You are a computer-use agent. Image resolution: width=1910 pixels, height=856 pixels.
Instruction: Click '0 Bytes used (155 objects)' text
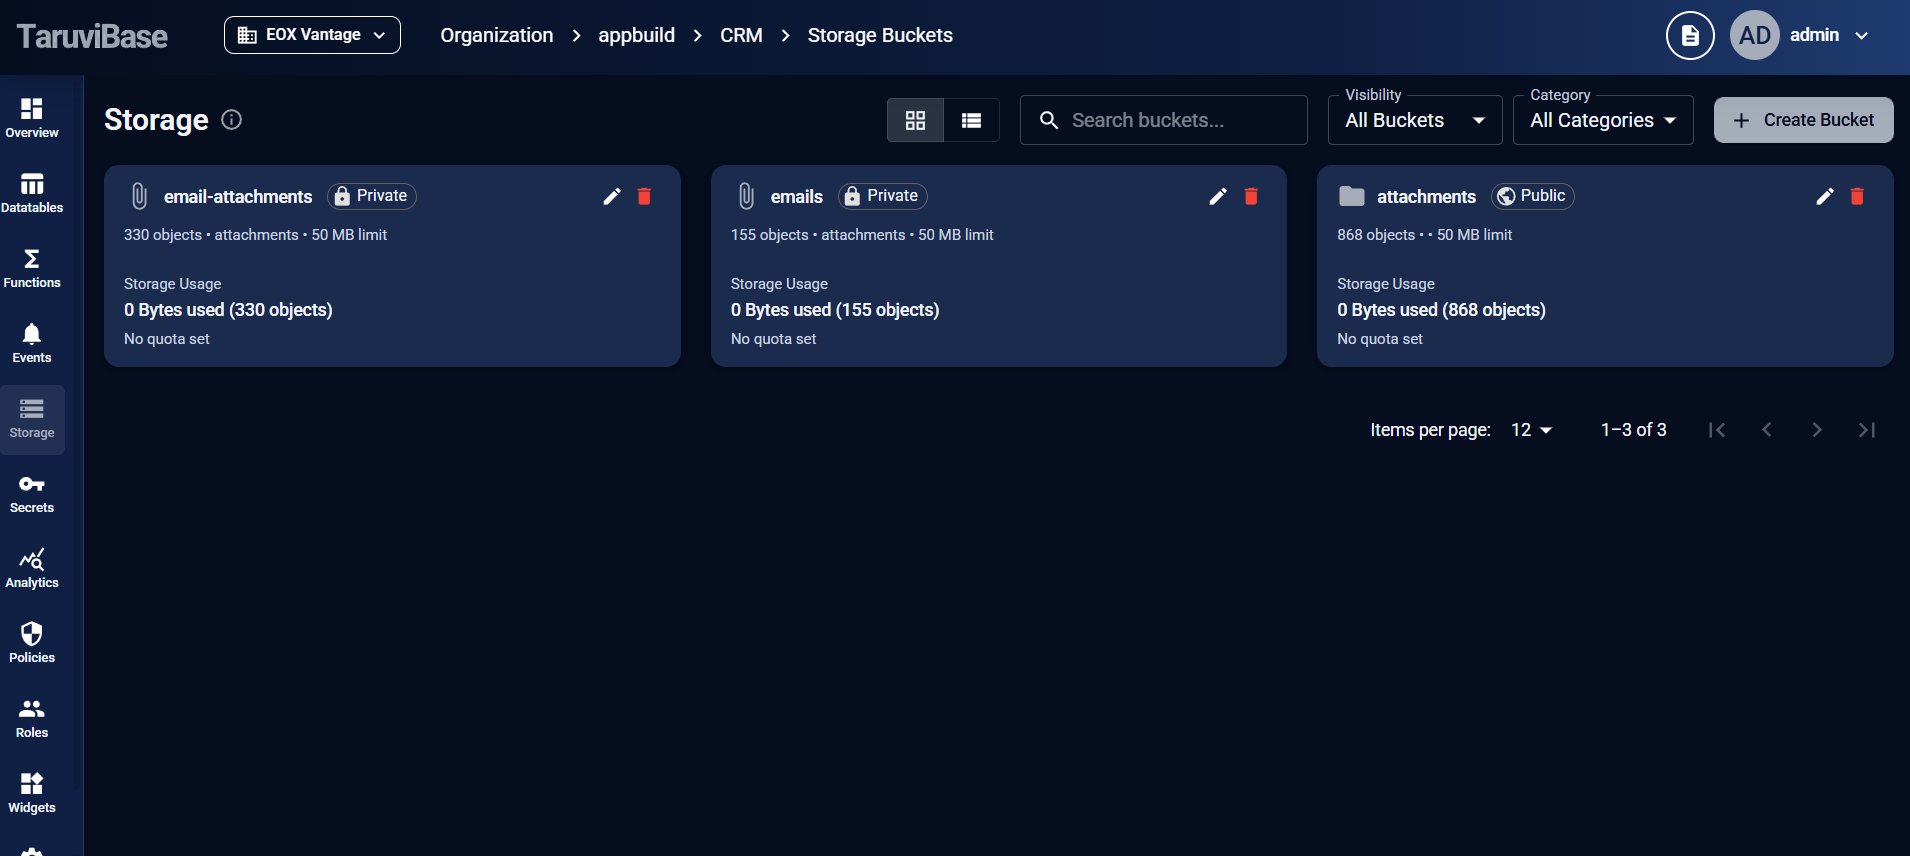(x=835, y=310)
